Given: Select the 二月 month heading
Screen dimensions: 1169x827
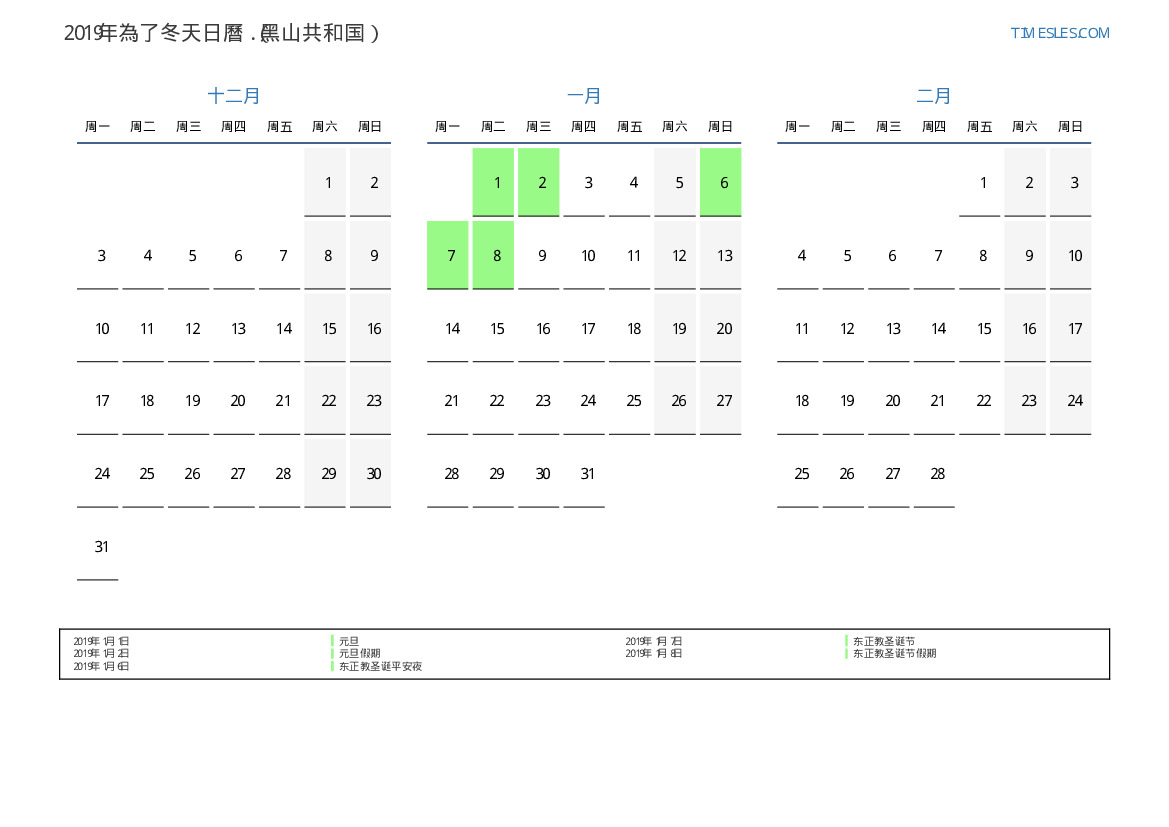Looking at the screenshot, I should click(934, 96).
